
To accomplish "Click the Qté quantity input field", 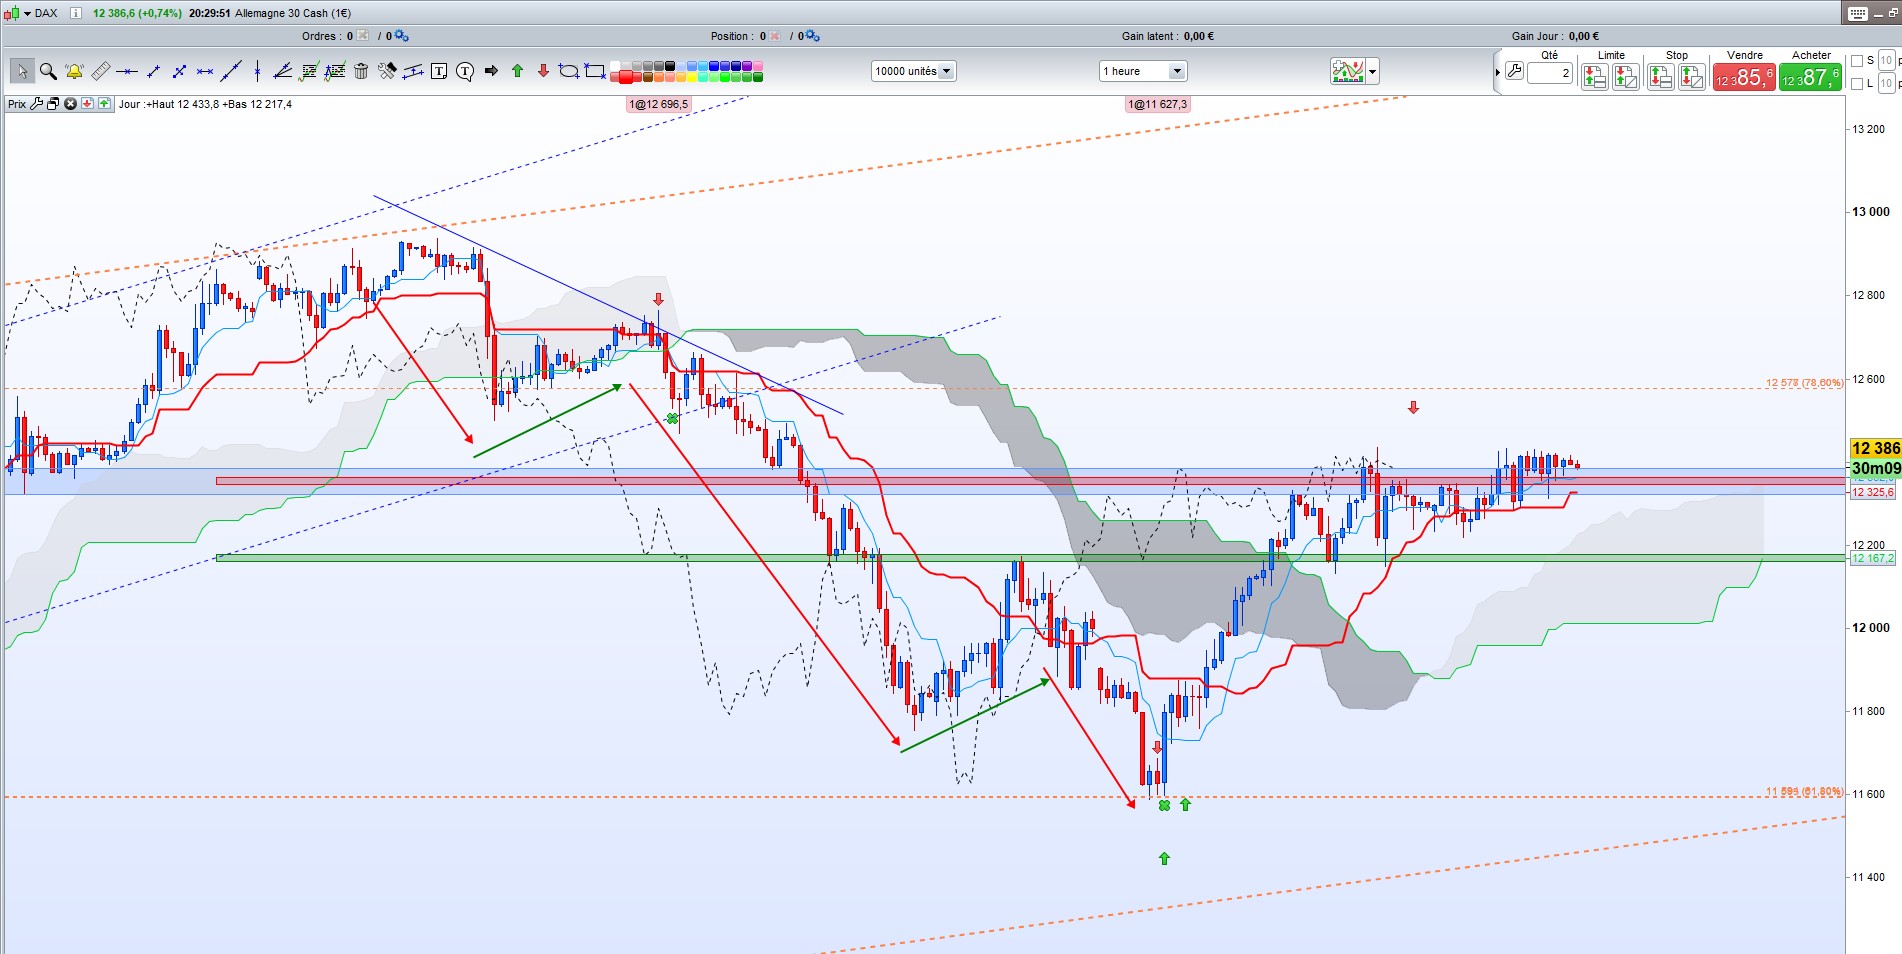I will point(1550,73).
